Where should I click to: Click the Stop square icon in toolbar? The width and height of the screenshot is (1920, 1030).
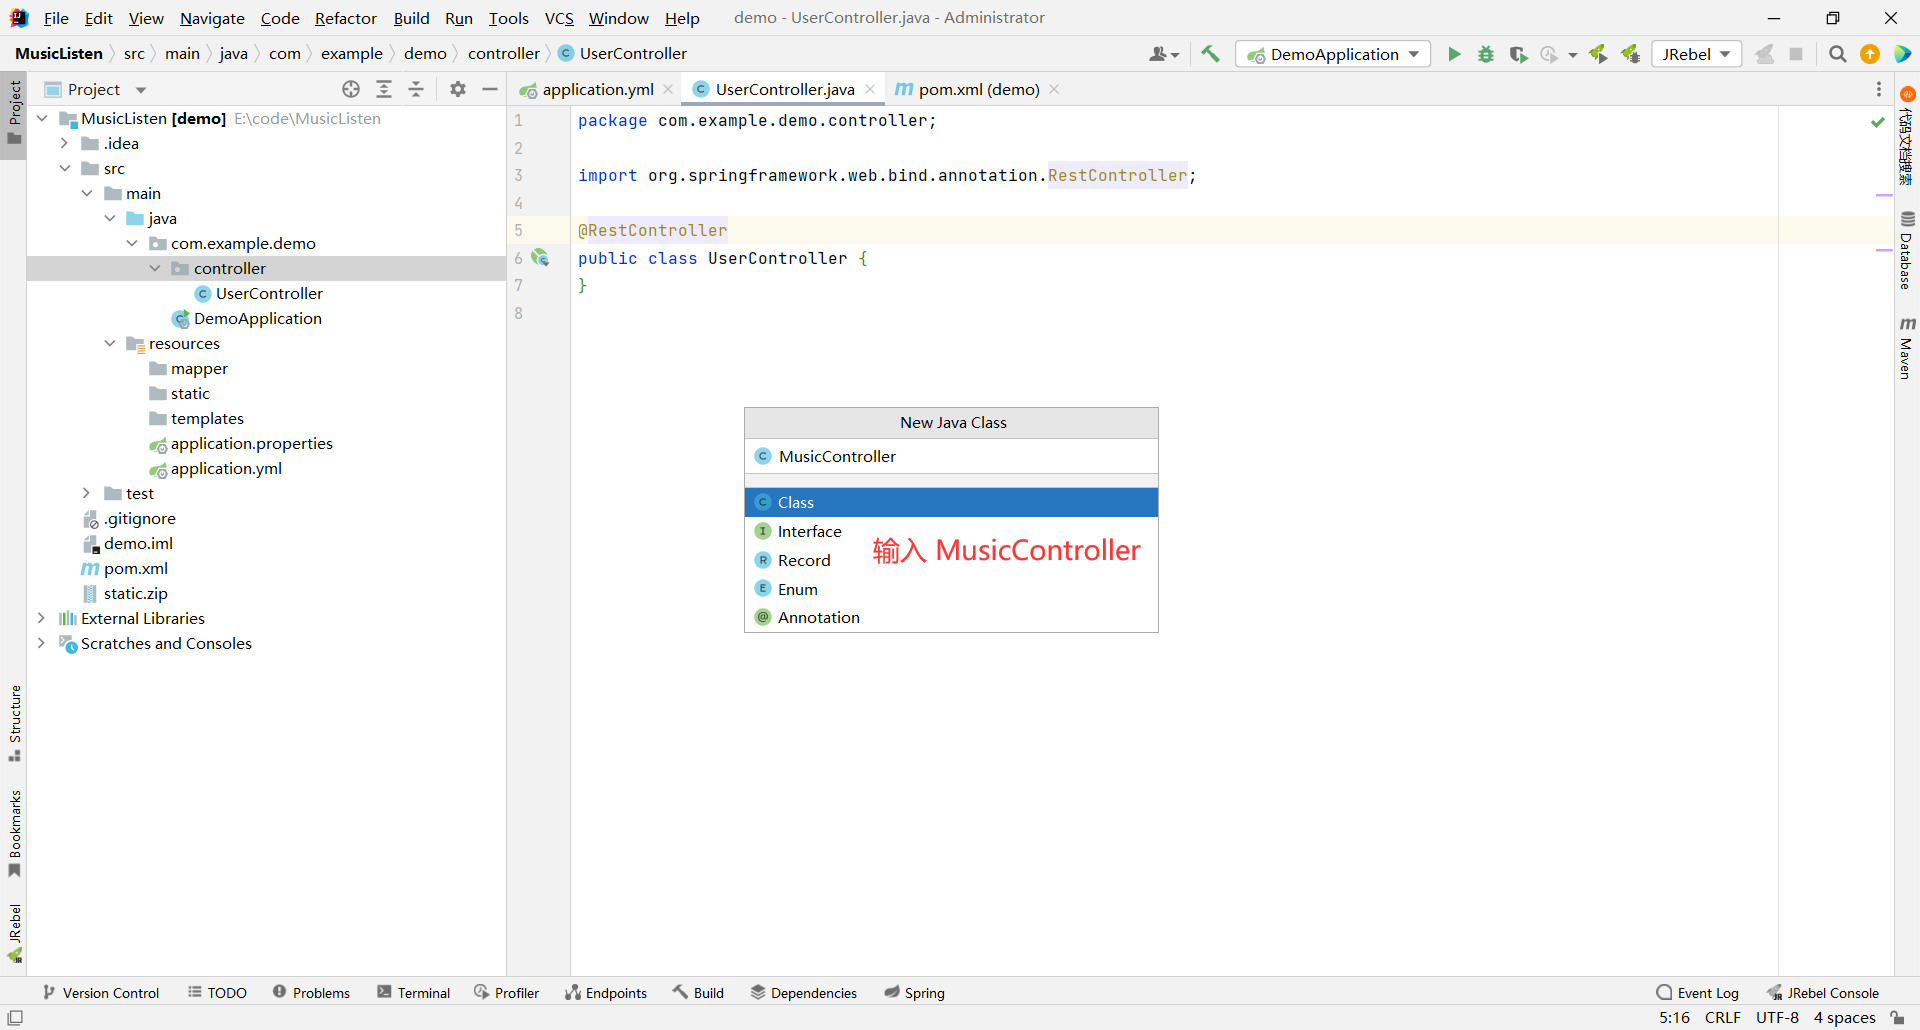point(1796,54)
